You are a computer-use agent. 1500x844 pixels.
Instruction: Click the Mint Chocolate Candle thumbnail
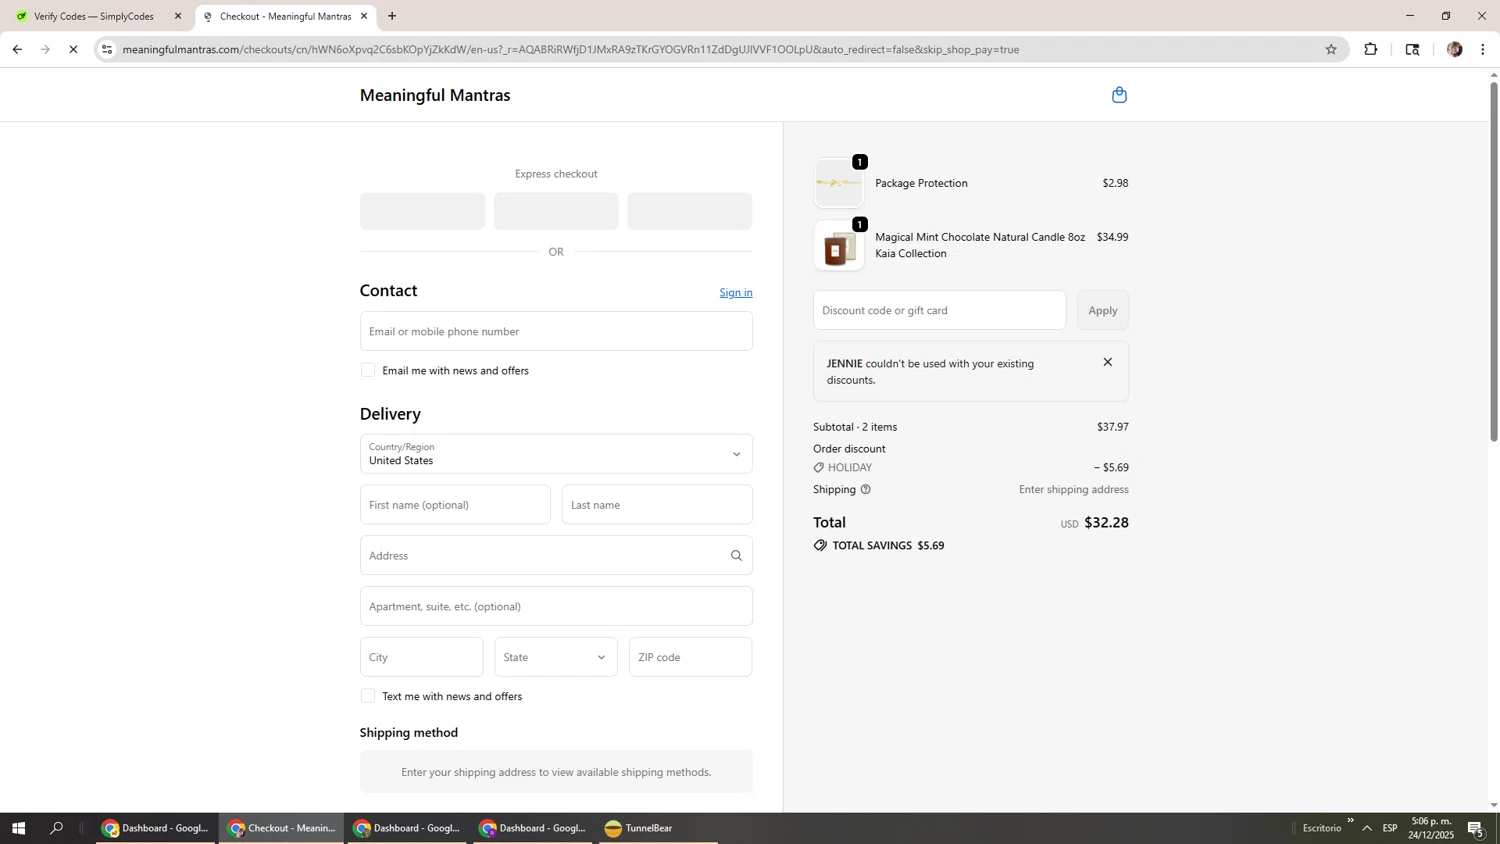(838, 246)
